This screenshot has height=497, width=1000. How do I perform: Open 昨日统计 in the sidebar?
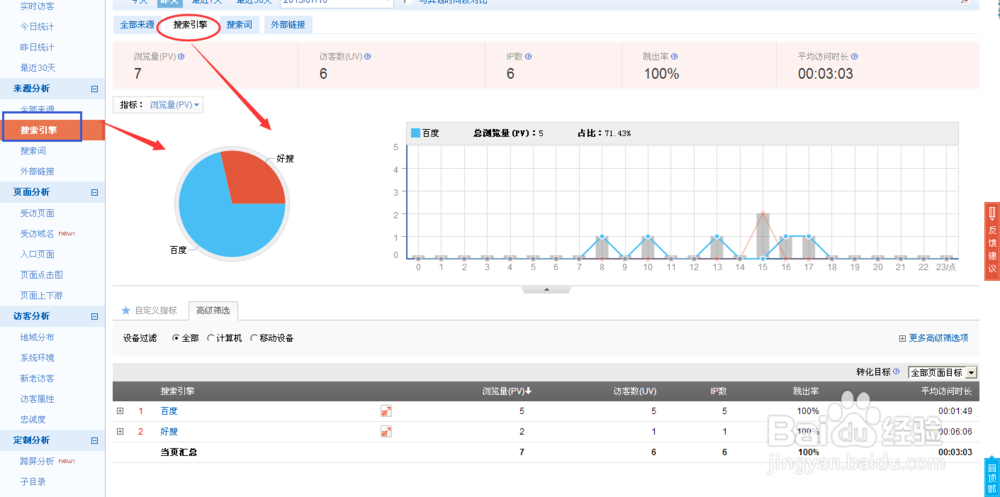click(37, 47)
